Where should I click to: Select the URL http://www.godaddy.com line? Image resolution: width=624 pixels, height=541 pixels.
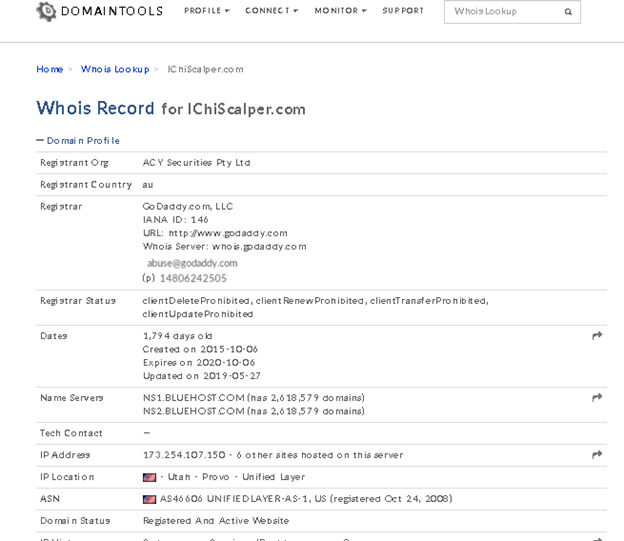click(215, 233)
